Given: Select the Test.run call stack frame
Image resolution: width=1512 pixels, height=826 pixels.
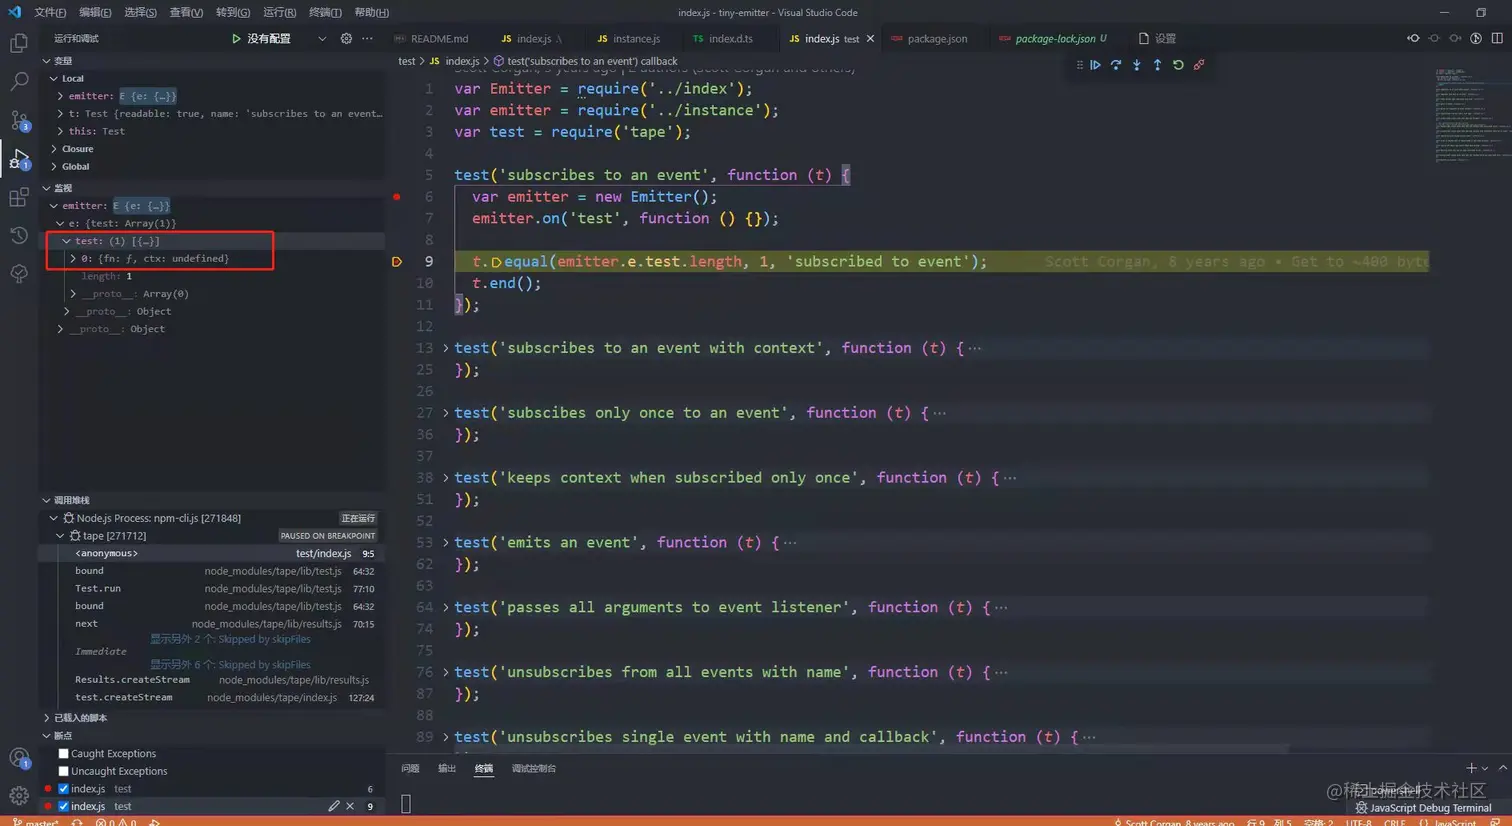Looking at the screenshot, I should (98, 589).
